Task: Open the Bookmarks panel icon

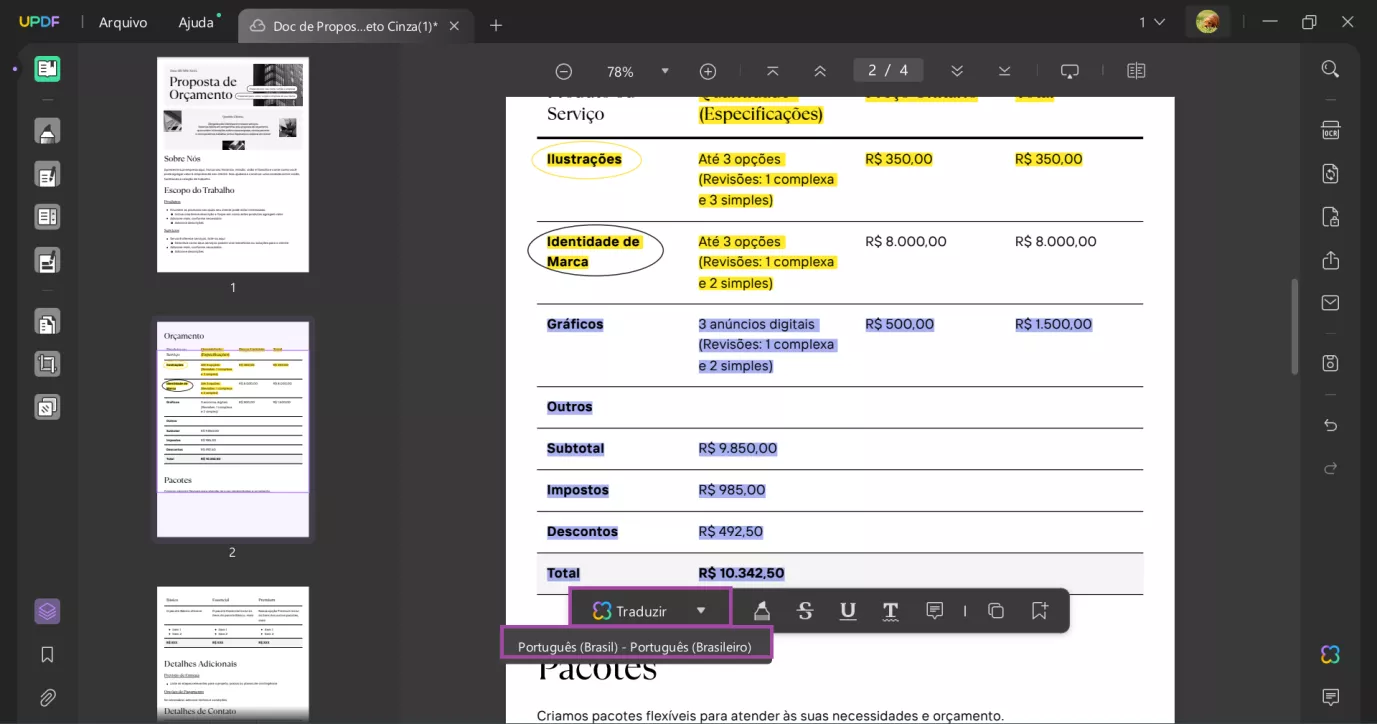Action: point(47,655)
